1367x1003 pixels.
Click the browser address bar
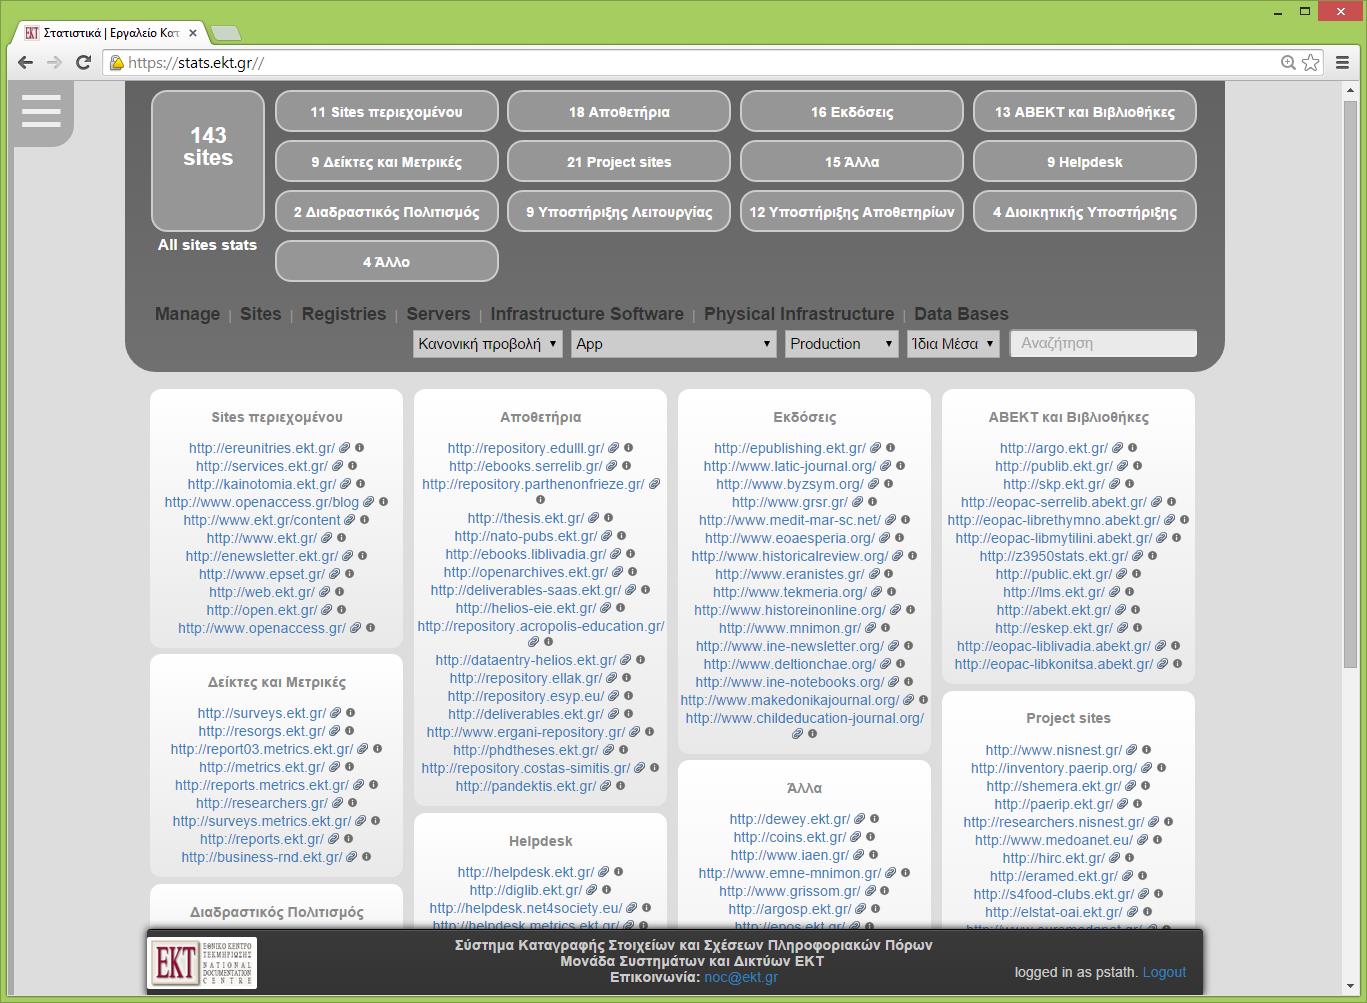[x=690, y=62]
